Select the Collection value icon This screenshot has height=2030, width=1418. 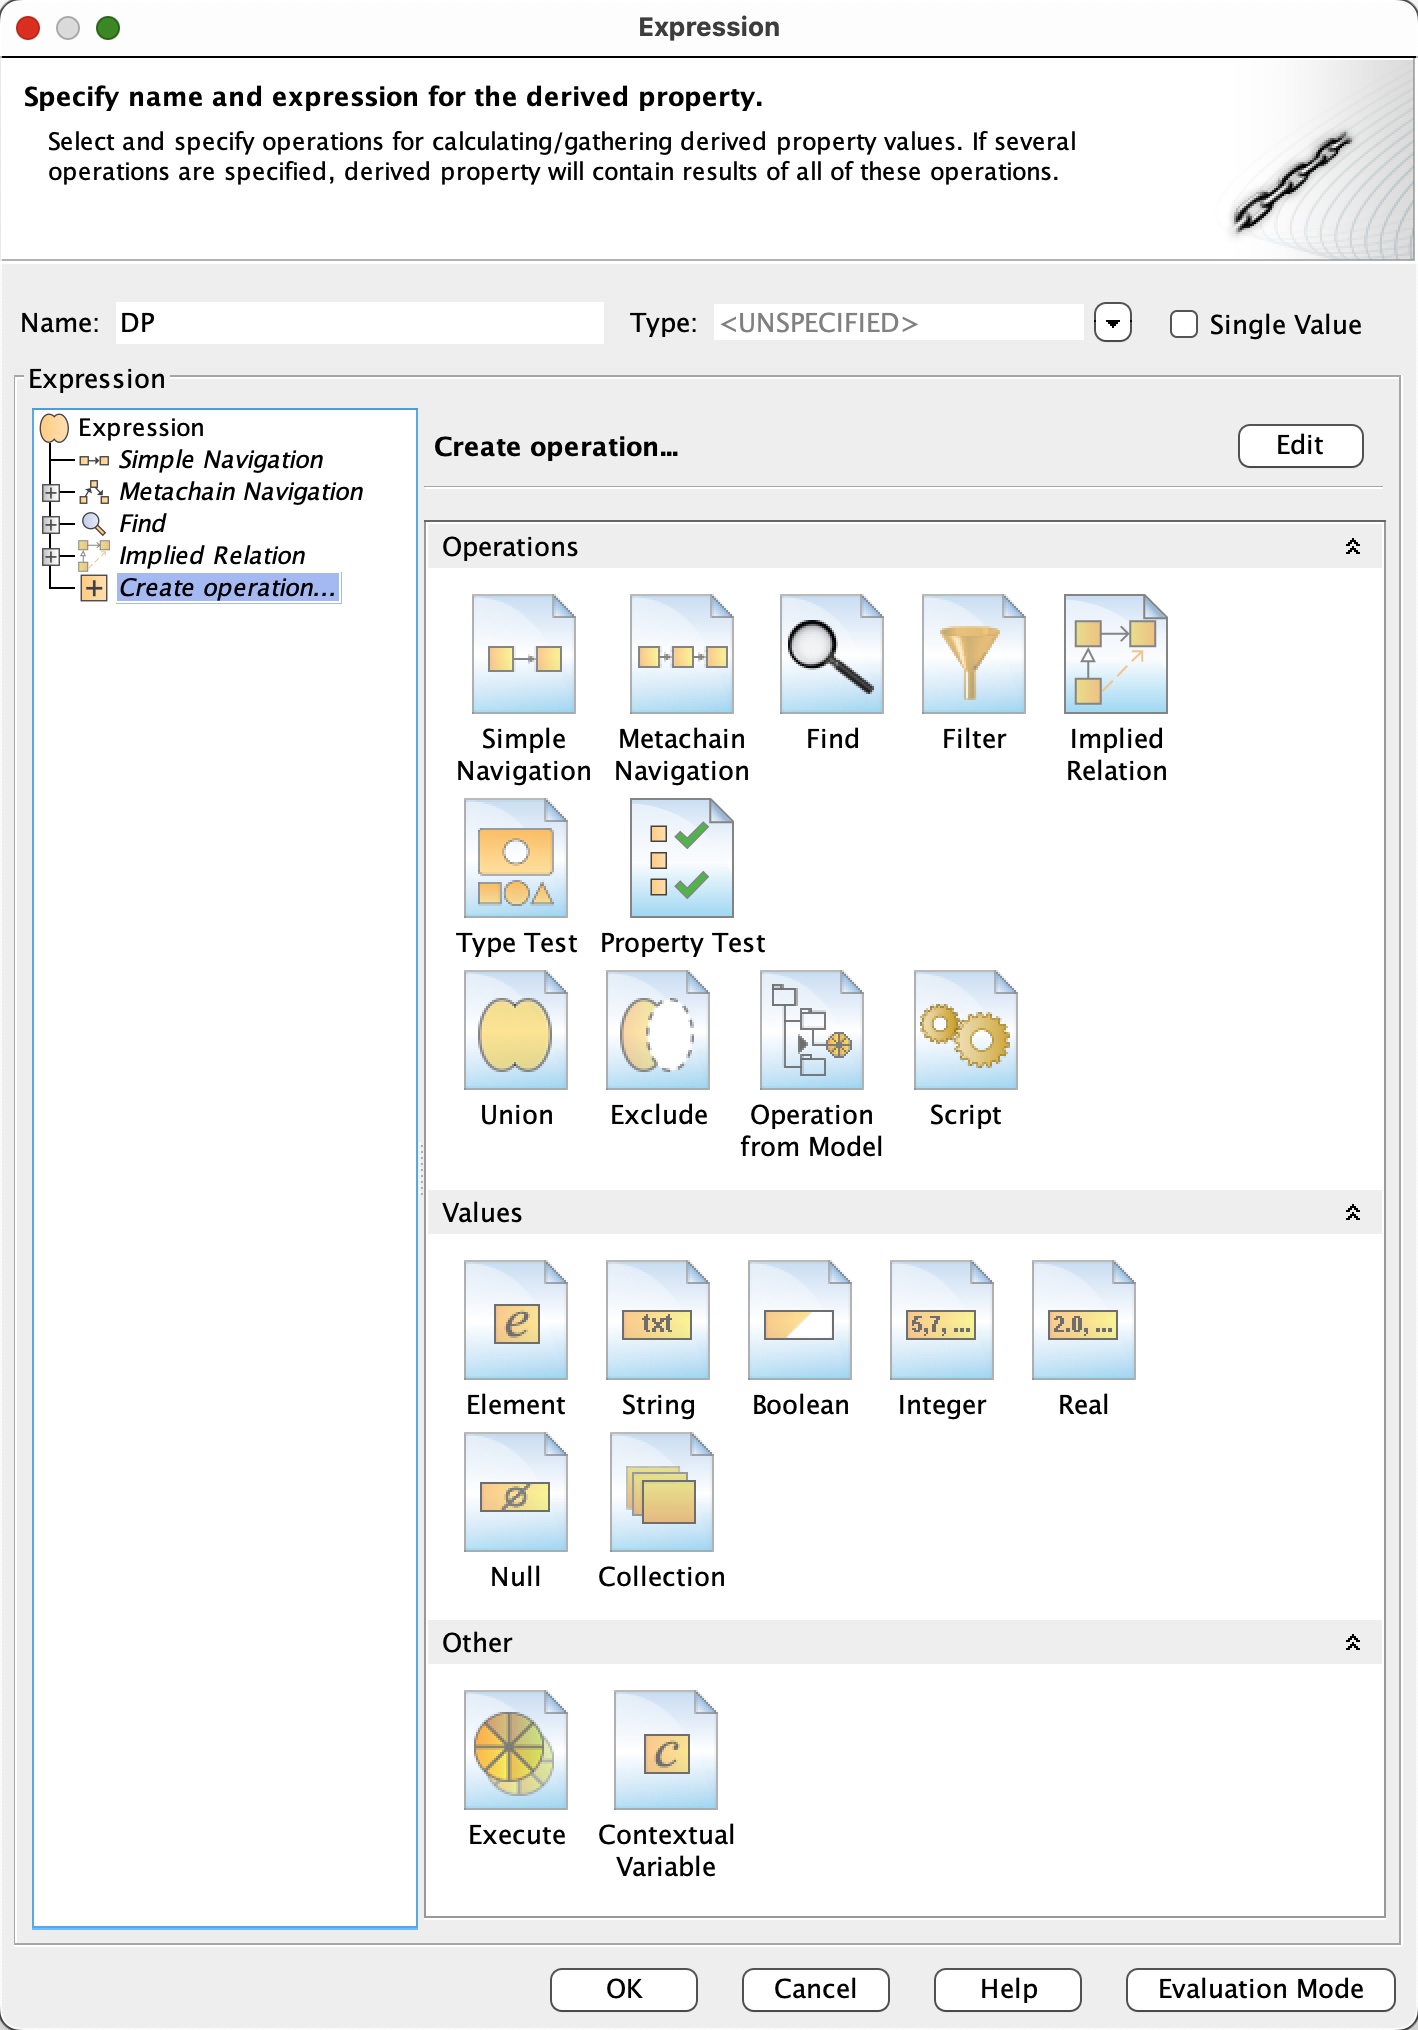tap(661, 1493)
